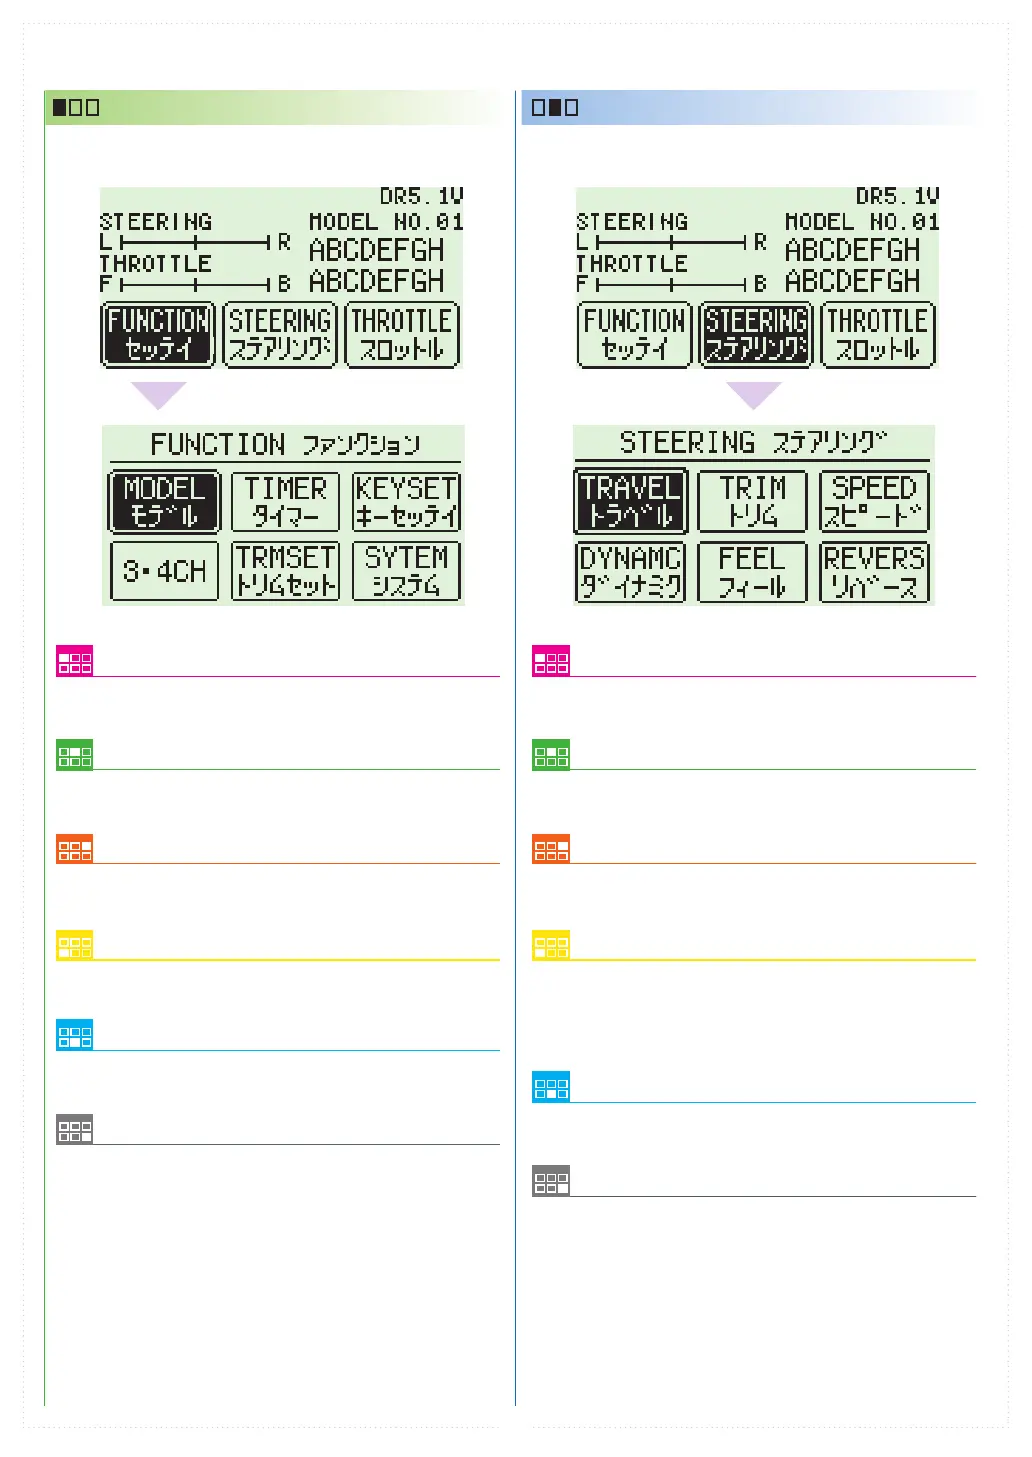Click the gray grid icon below the STEERING menu
This screenshot has width=1032, height=1457.
point(551,1181)
